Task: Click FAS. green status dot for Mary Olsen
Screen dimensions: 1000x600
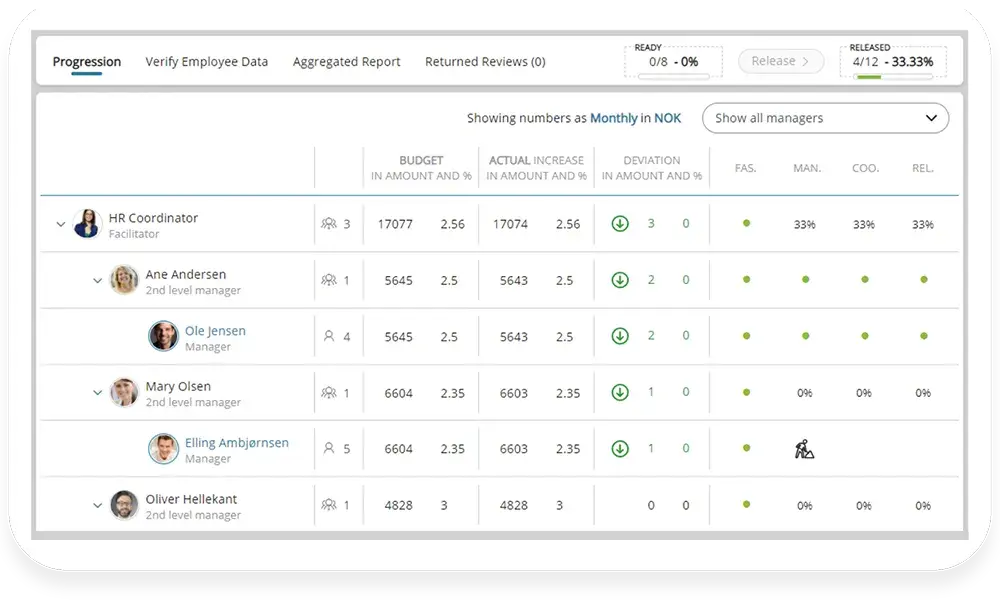Action: click(746, 392)
